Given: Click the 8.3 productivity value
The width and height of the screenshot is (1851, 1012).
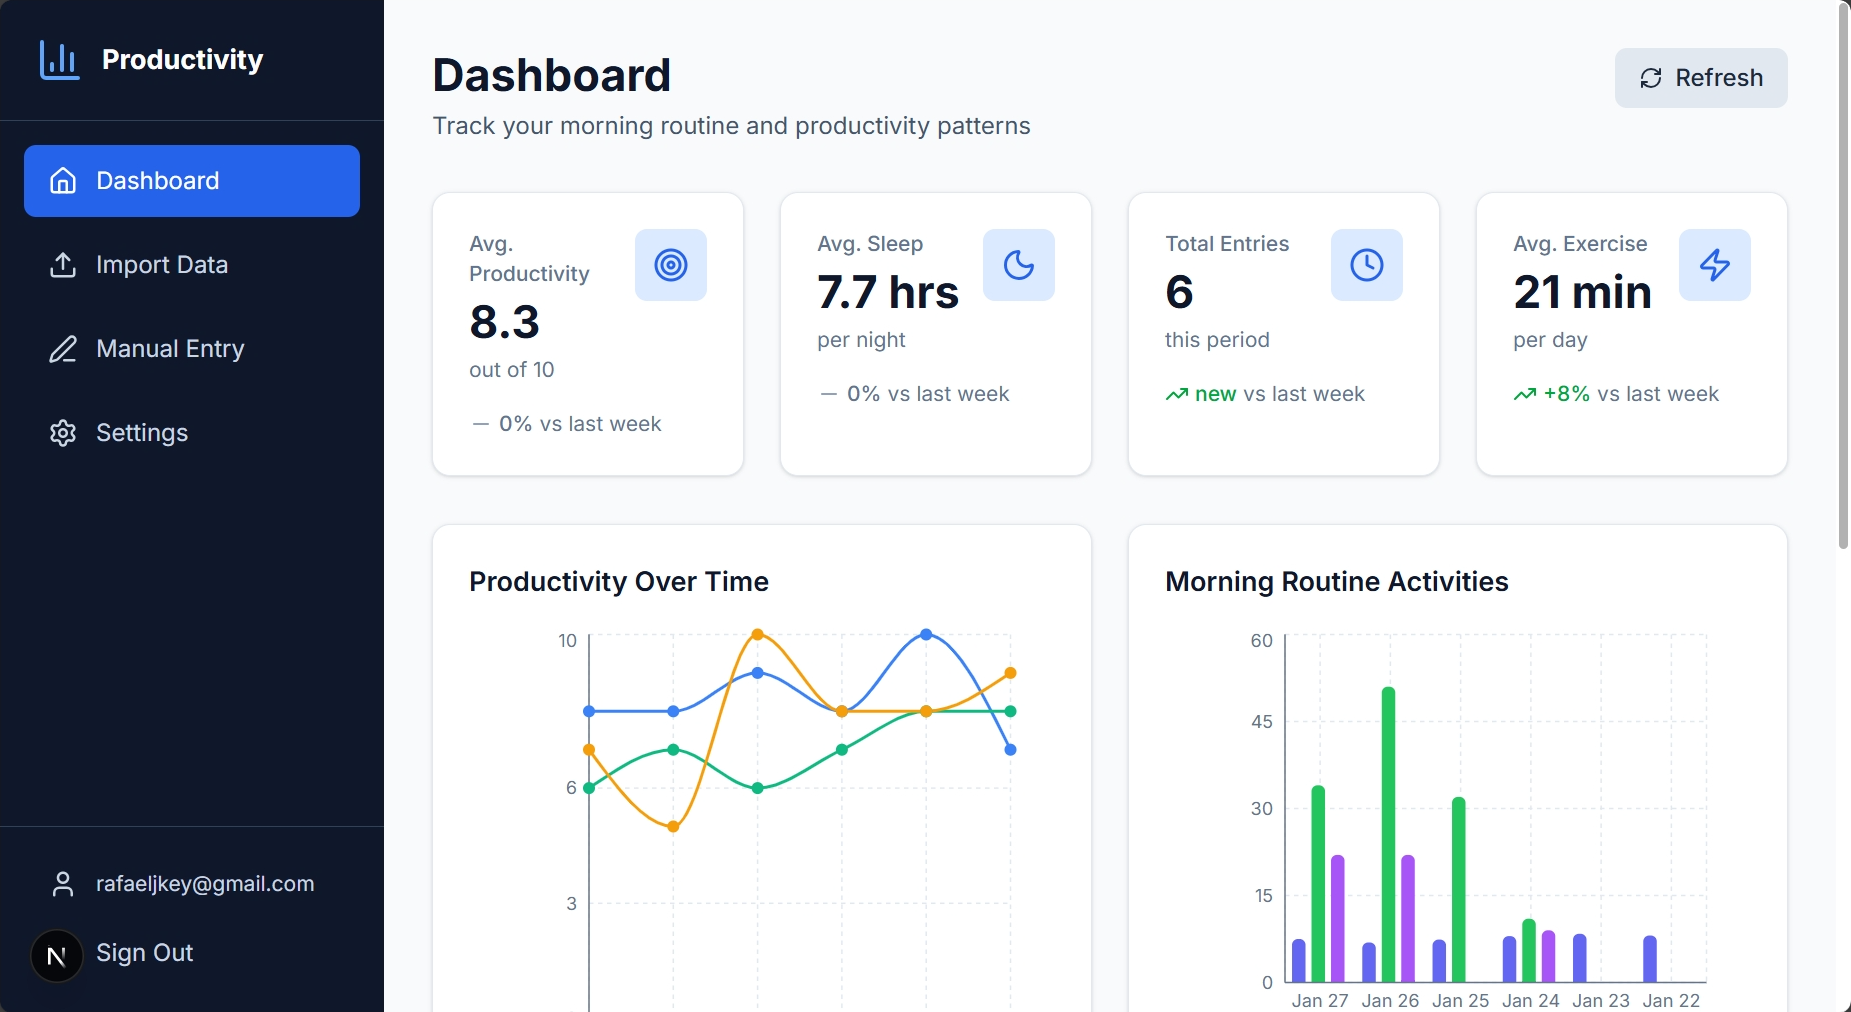Looking at the screenshot, I should tap(505, 322).
